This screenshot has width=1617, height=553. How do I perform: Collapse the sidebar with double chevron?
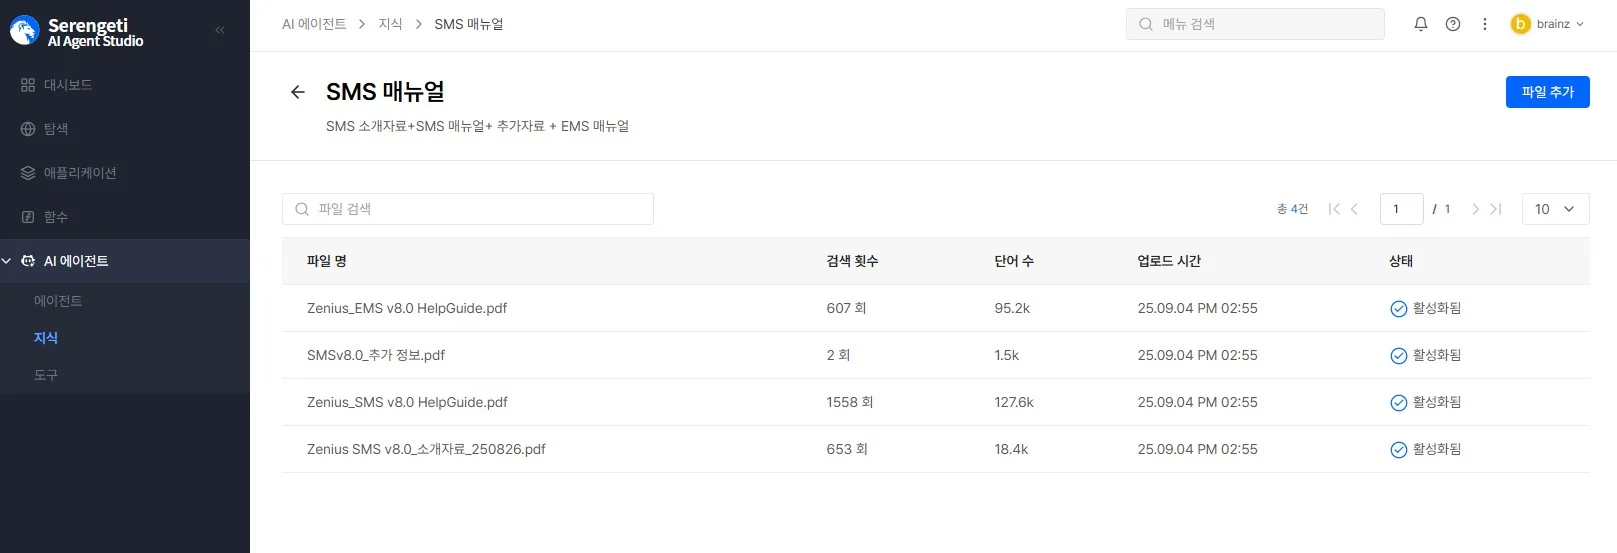pyautogui.click(x=220, y=30)
